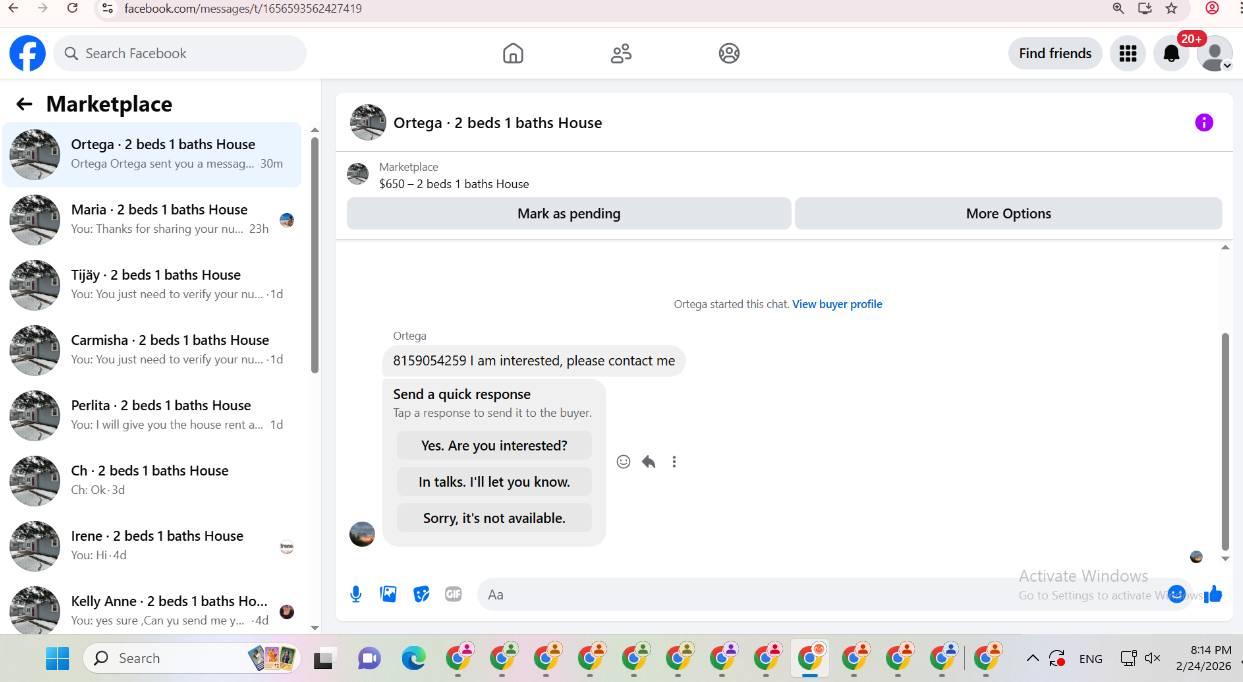Click the chat list scrollbar
The image size is (1243, 682).
pos(315,255)
